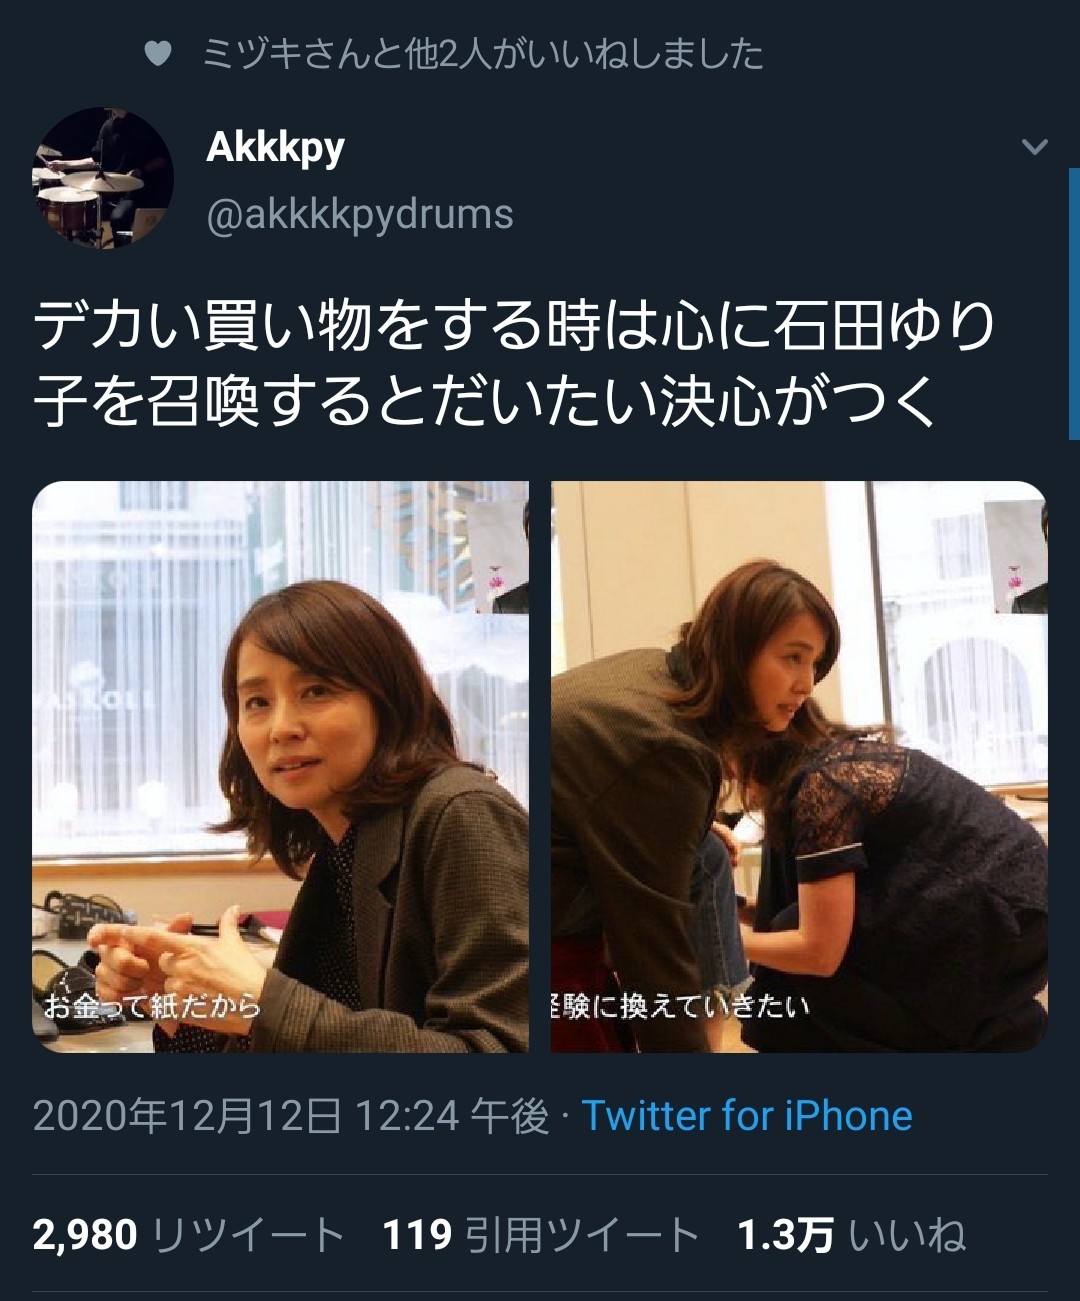Open left photo captioned お金って紙だから
Screen dimensions: 1080x1301
(x=280, y=767)
